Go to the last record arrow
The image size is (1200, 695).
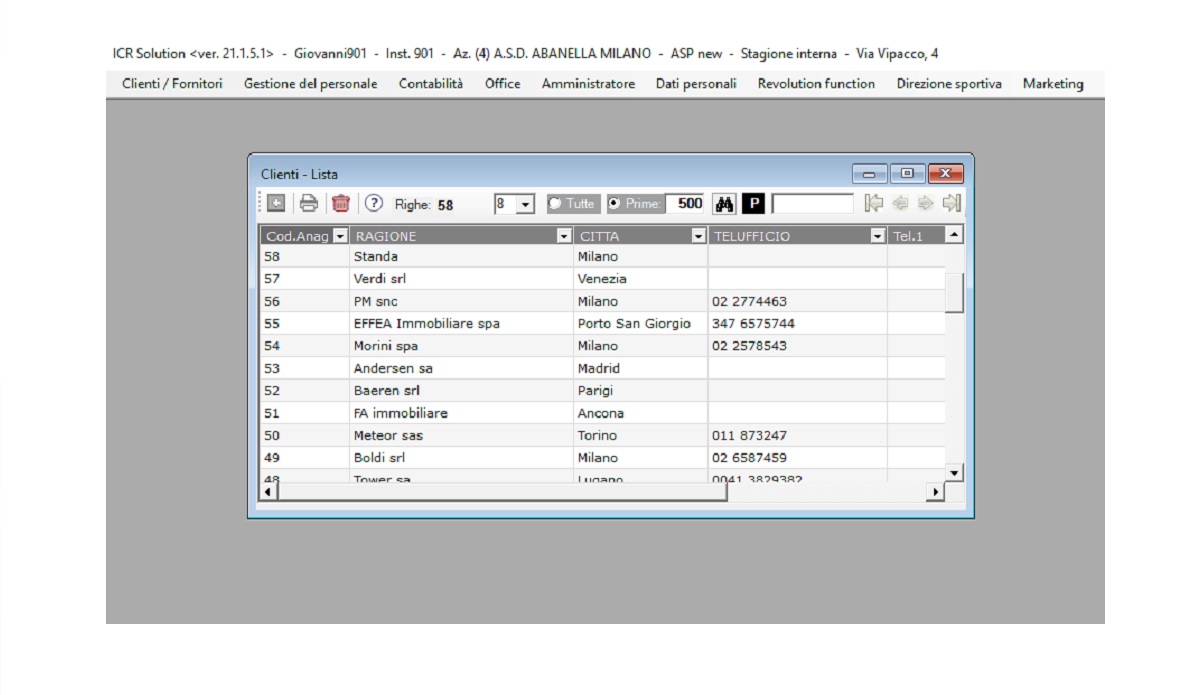coord(951,203)
